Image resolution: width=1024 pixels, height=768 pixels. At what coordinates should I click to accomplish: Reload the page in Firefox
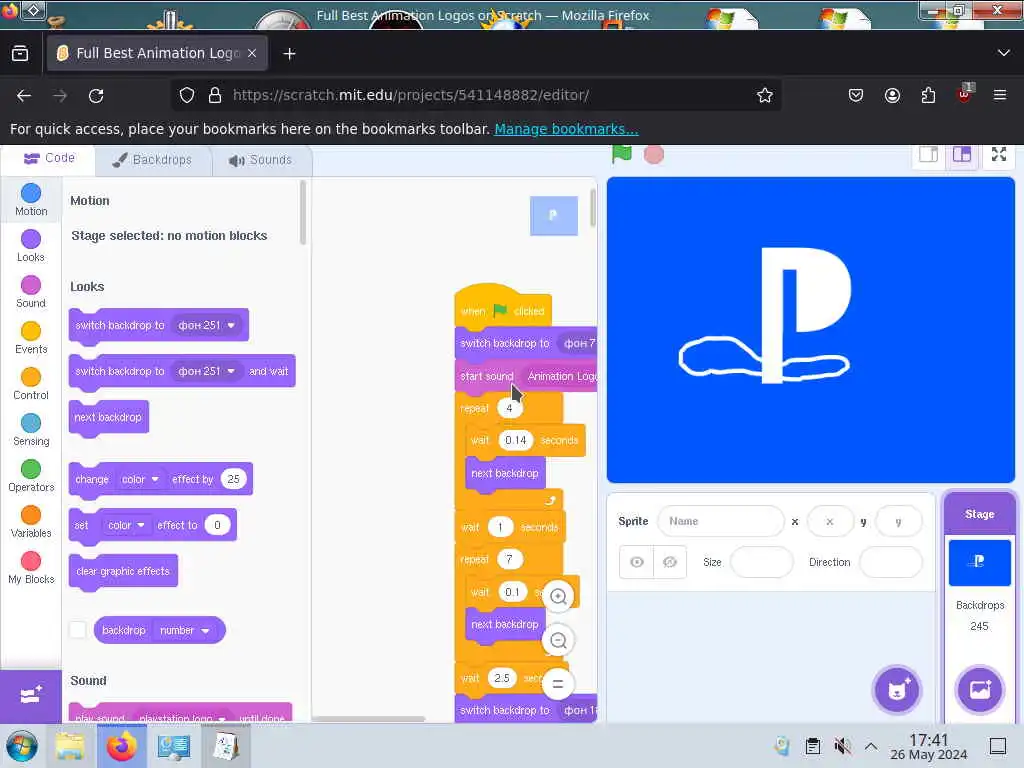tap(96, 96)
